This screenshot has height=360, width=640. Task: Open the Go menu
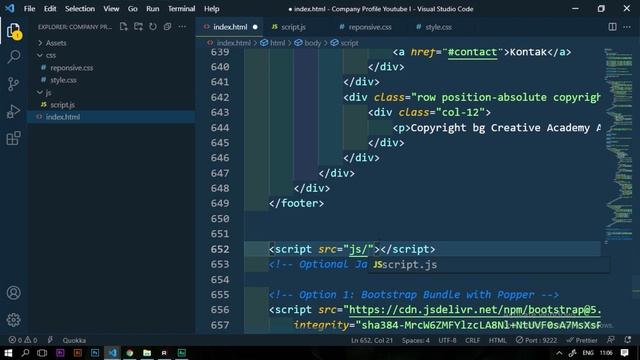click(x=133, y=9)
